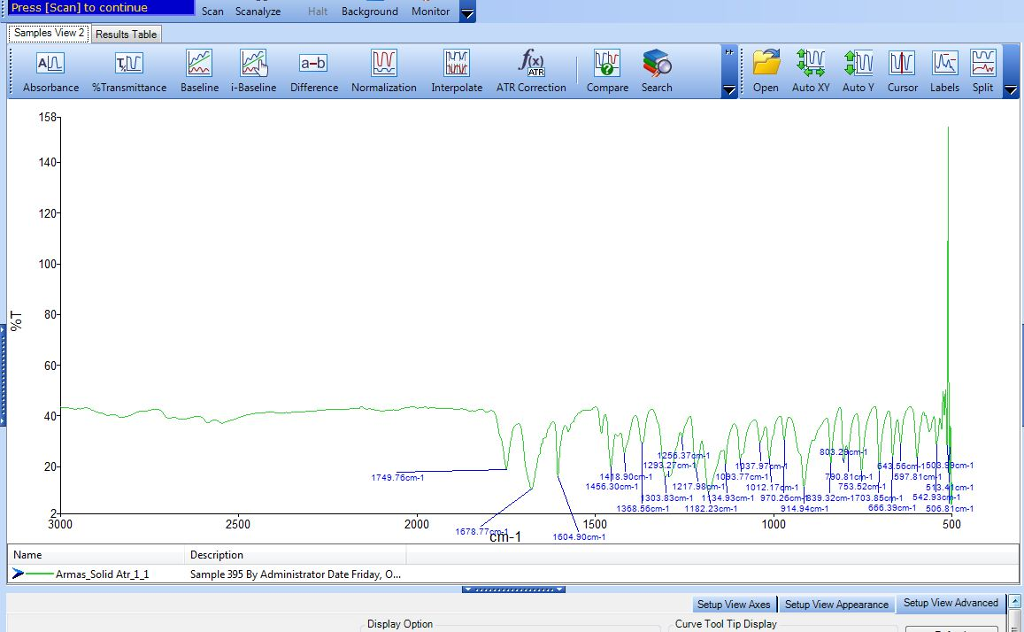Switch to the Results Table tab
This screenshot has height=632, width=1024.
(x=126, y=34)
